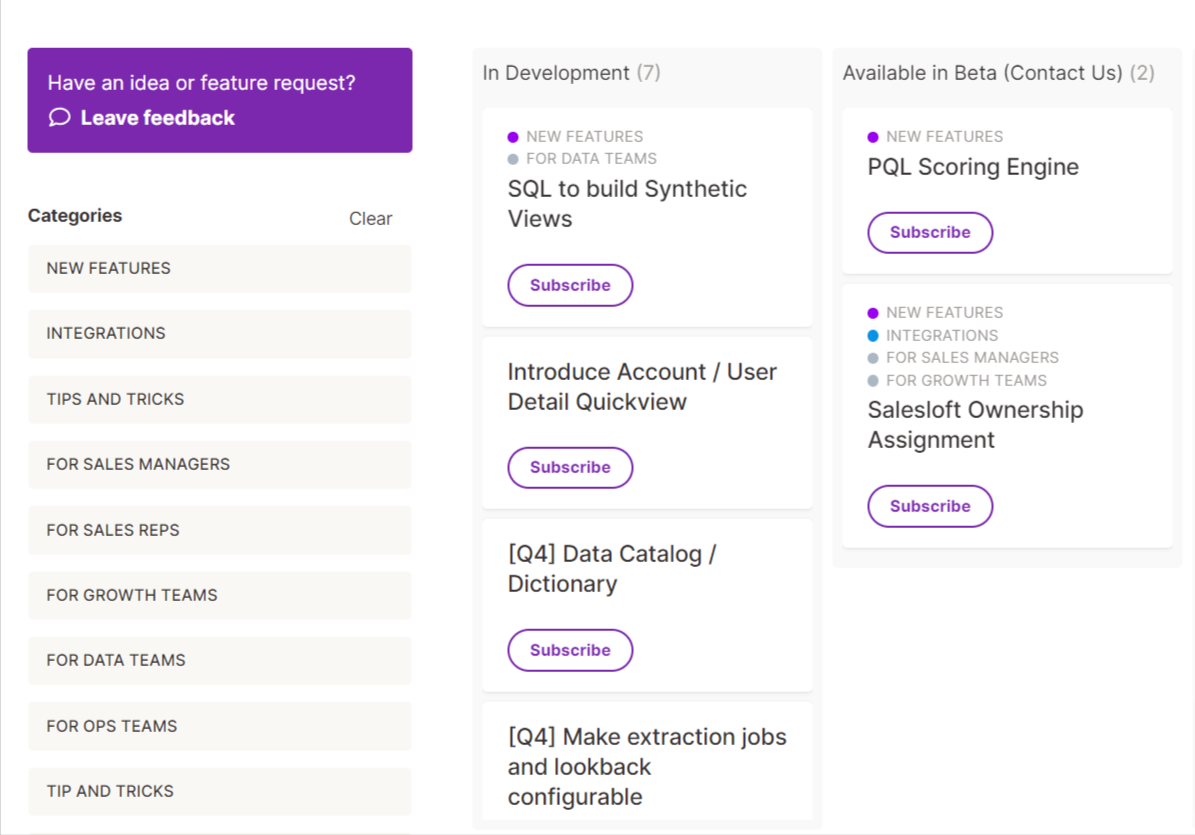Select FOR SALES REPS category
Screen dimensions: 1195x835
click(x=219, y=530)
